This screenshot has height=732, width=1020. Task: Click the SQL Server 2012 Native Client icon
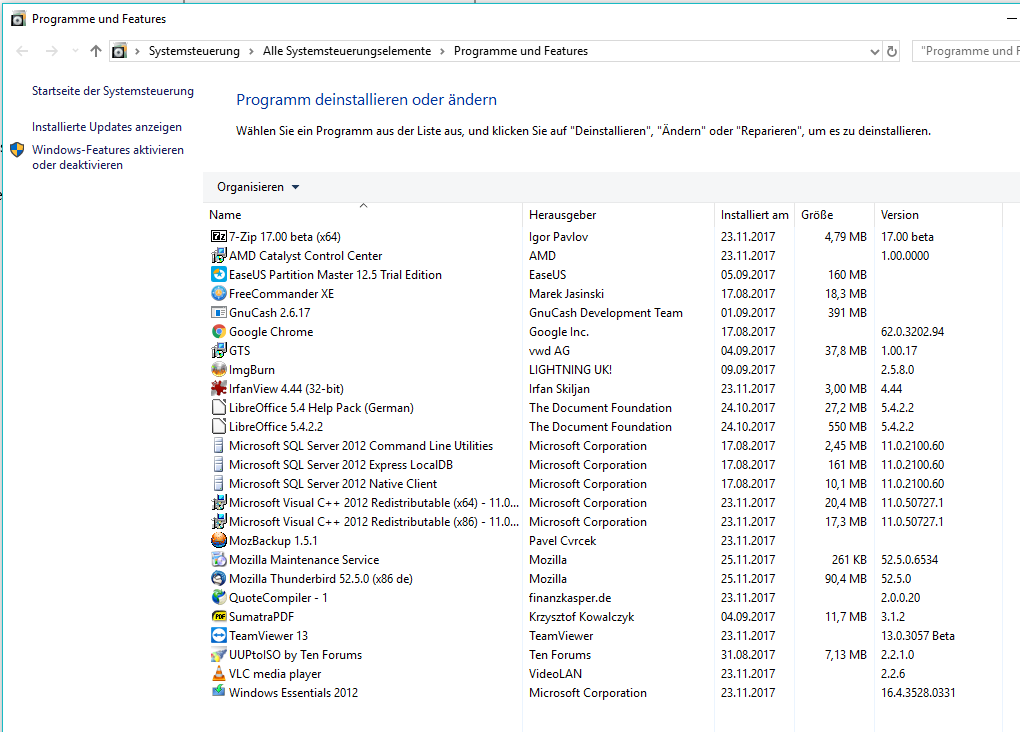[219, 483]
